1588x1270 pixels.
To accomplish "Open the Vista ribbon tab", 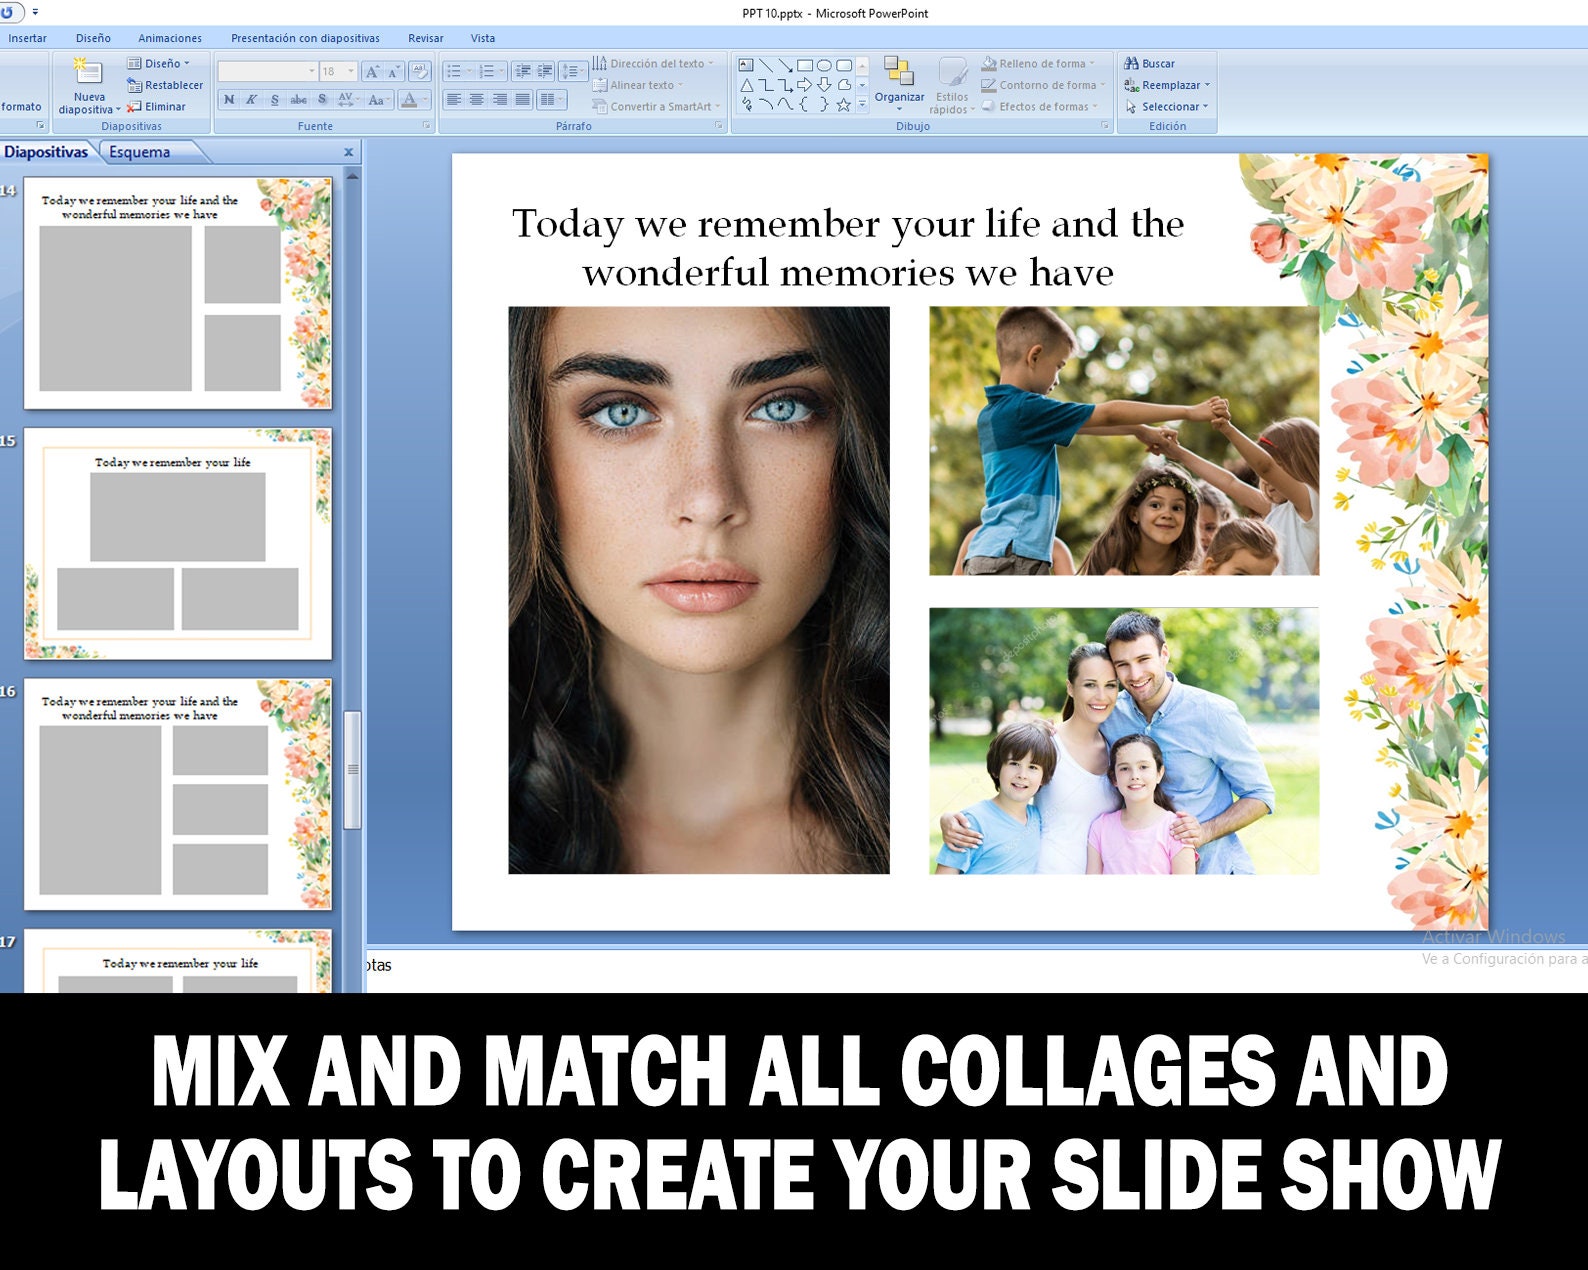I will tap(483, 38).
